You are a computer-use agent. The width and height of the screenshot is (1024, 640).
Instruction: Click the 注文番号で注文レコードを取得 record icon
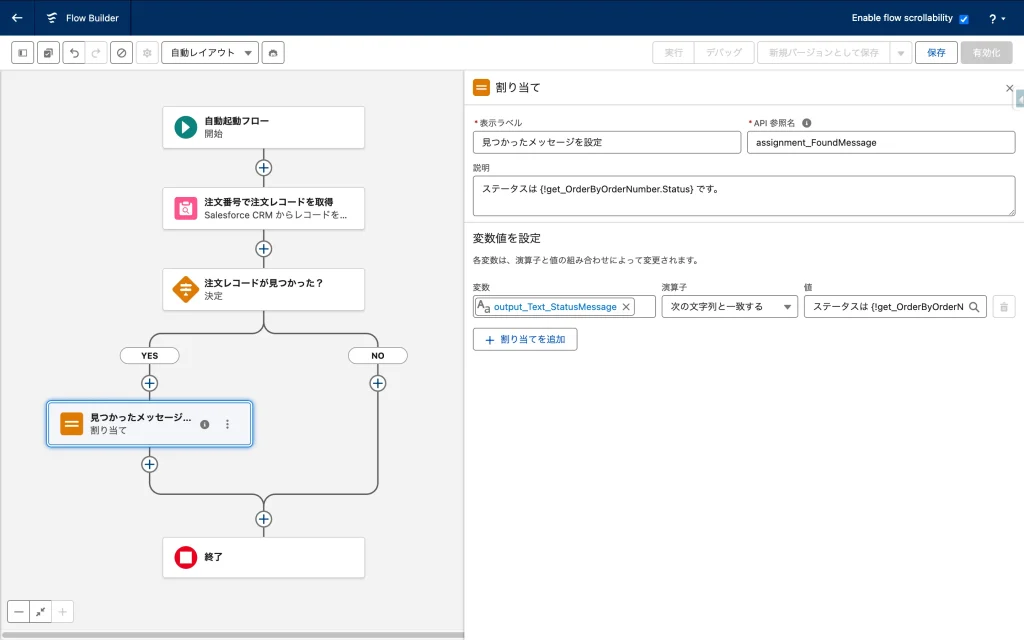(186, 208)
